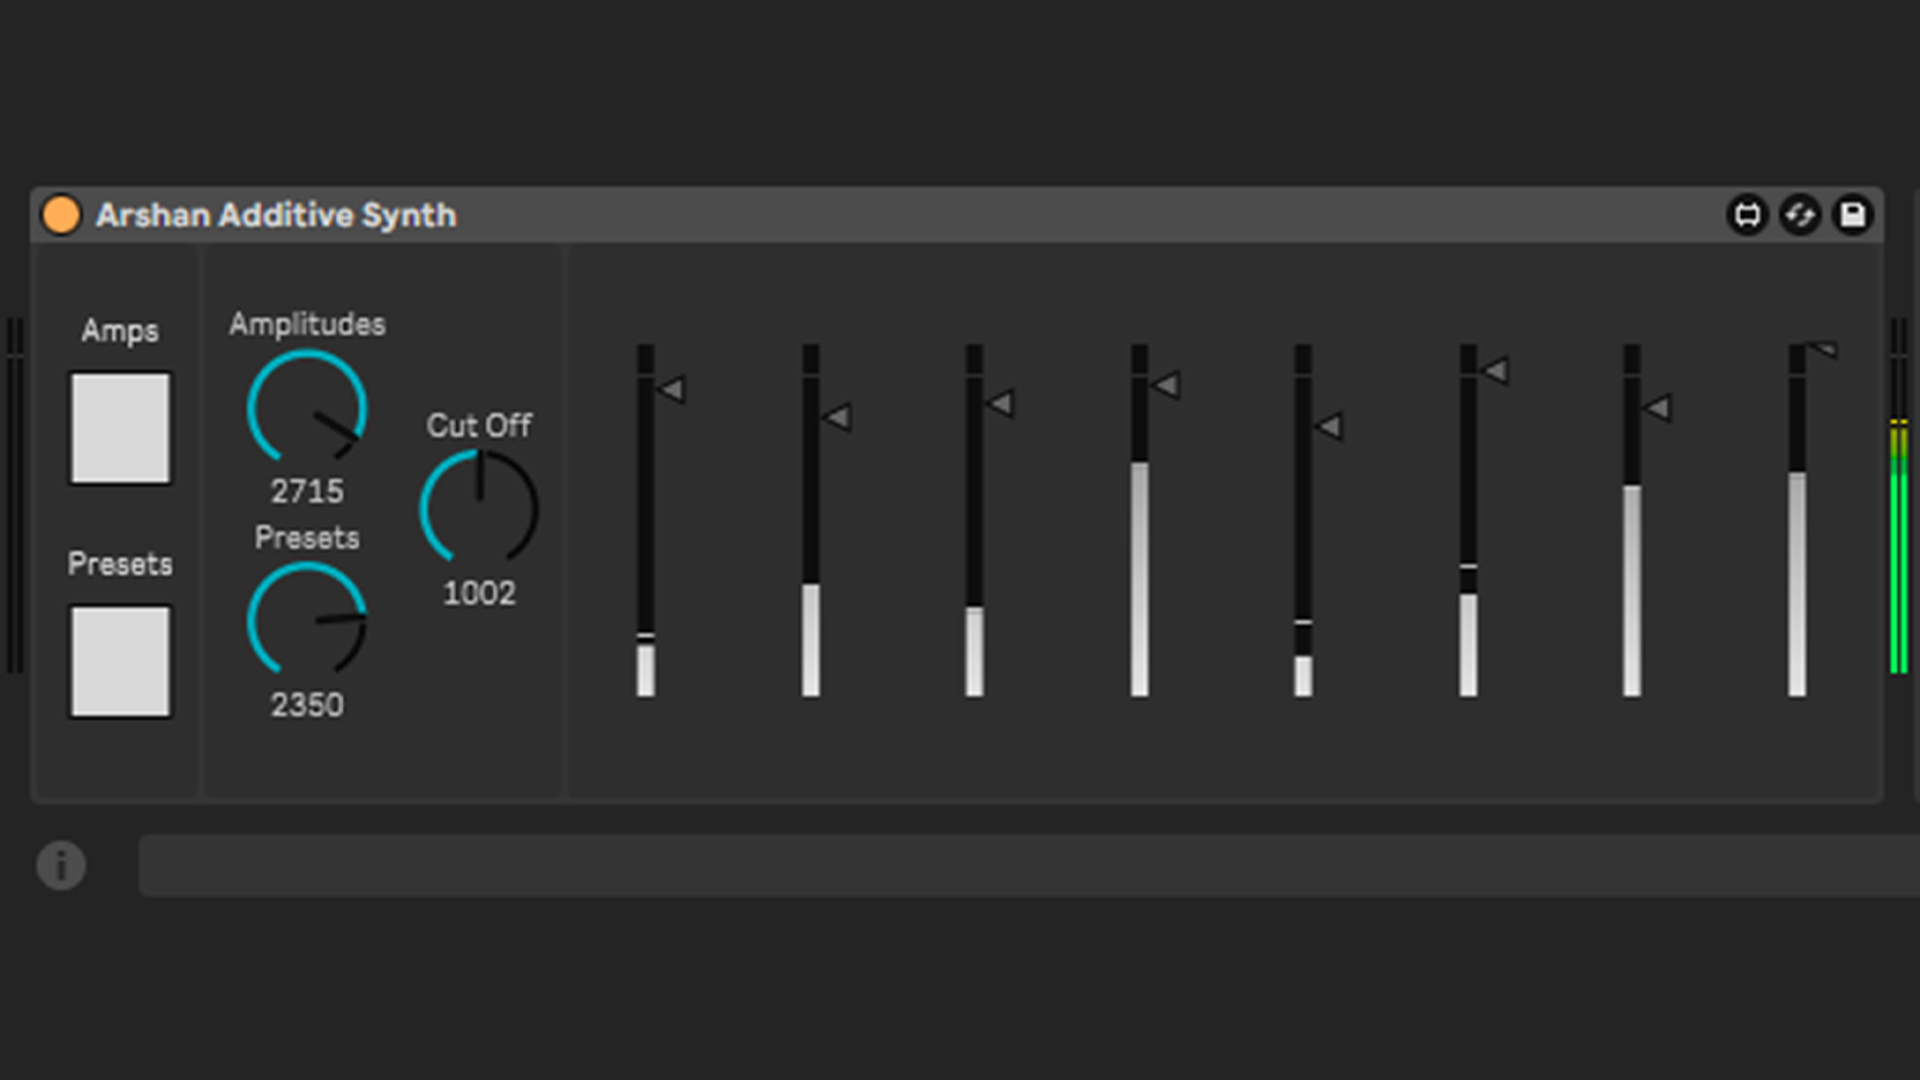Screen dimensions: 1920x1080
Task: Click triangle marker on the fourth slider
Action: click(1167, 385)
